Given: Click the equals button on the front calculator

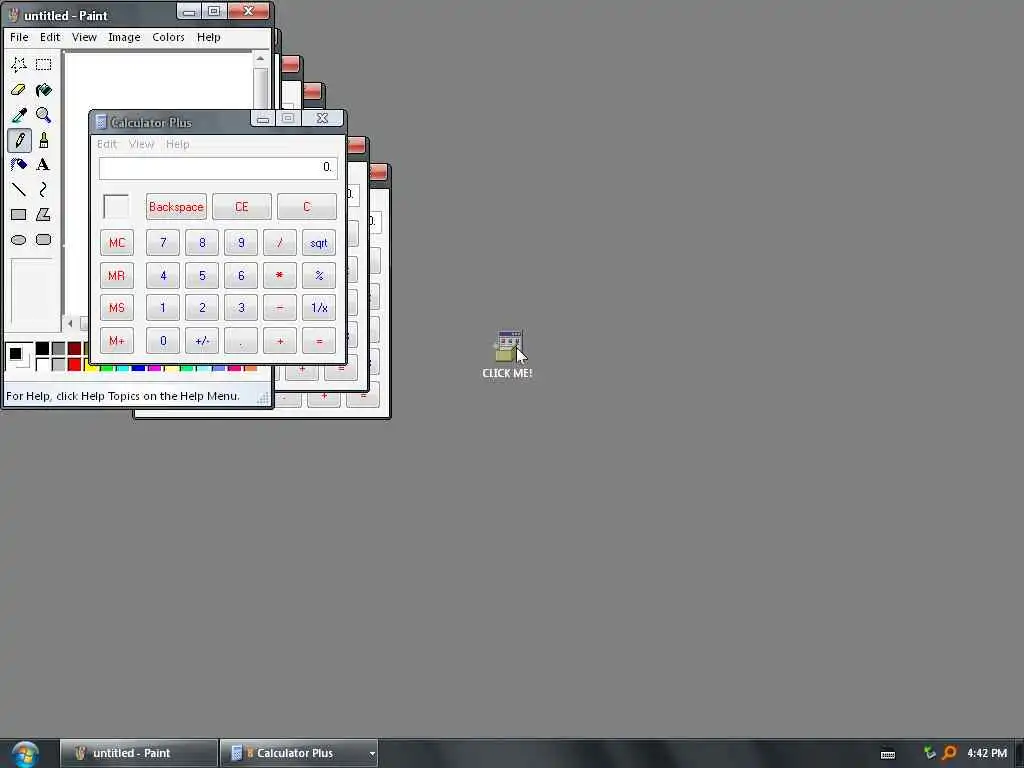Looking at the screenshot, I should 319,341.
